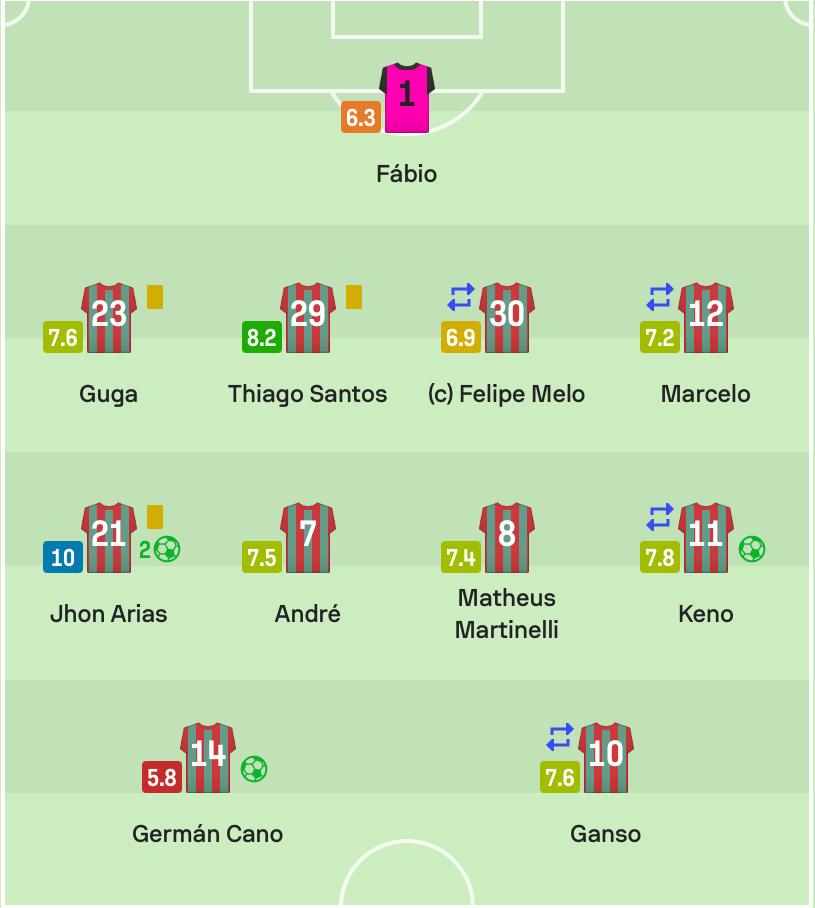Click Fábio's pink goalkeeper jersey
Viewport: 815px width, 908px height.
(407, 98)
